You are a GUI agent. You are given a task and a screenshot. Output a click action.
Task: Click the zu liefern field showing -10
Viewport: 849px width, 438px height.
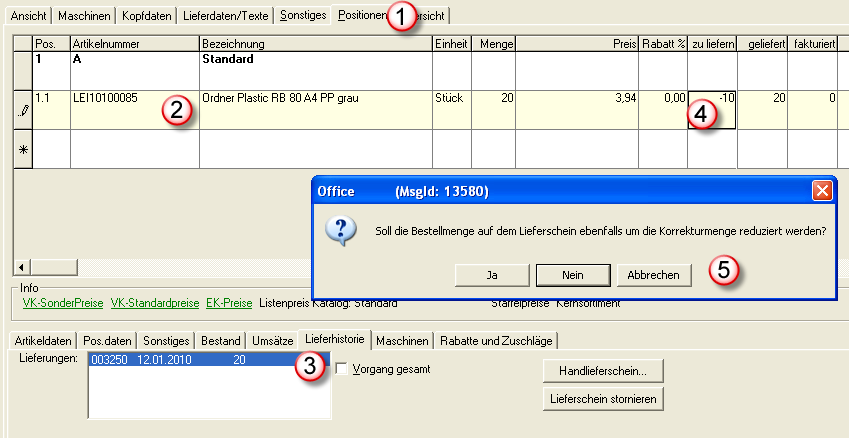pyautogui.click(x=712, y=110)
